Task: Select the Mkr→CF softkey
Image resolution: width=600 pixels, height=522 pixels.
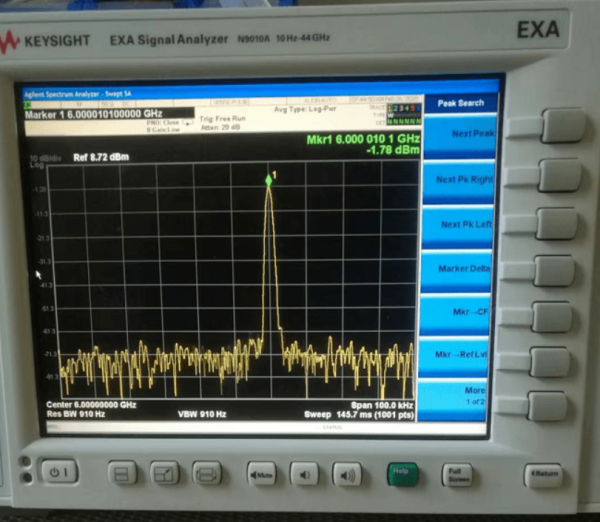Action: pos(460,314)
